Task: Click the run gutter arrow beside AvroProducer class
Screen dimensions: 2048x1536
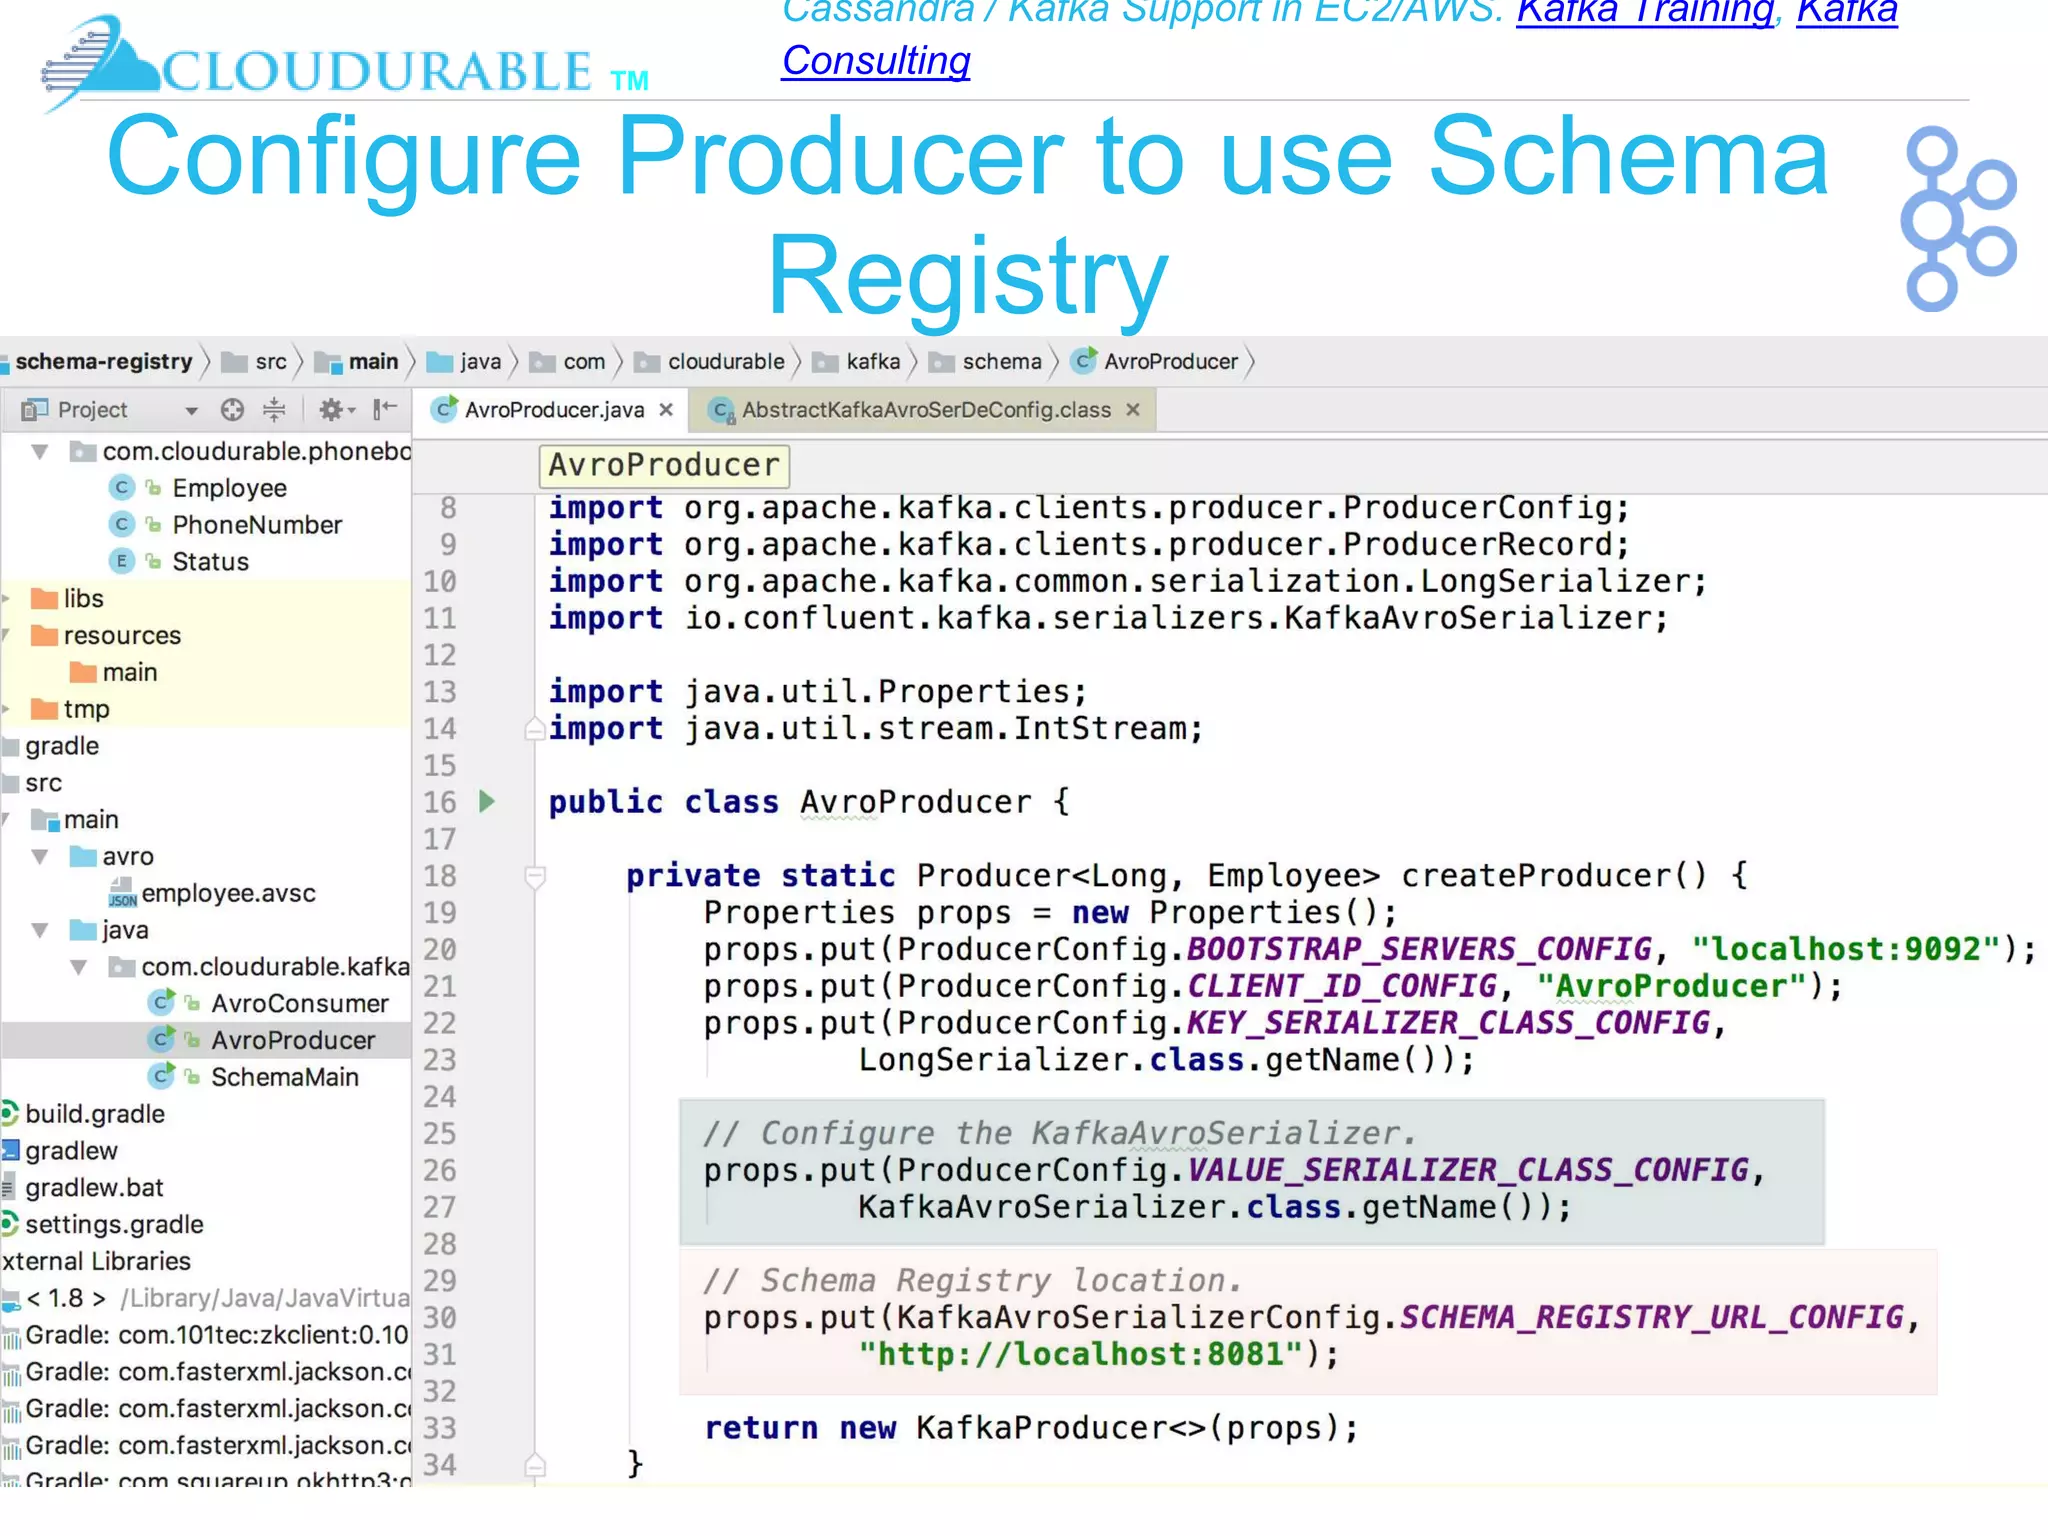Action: (x=487, y=801)
